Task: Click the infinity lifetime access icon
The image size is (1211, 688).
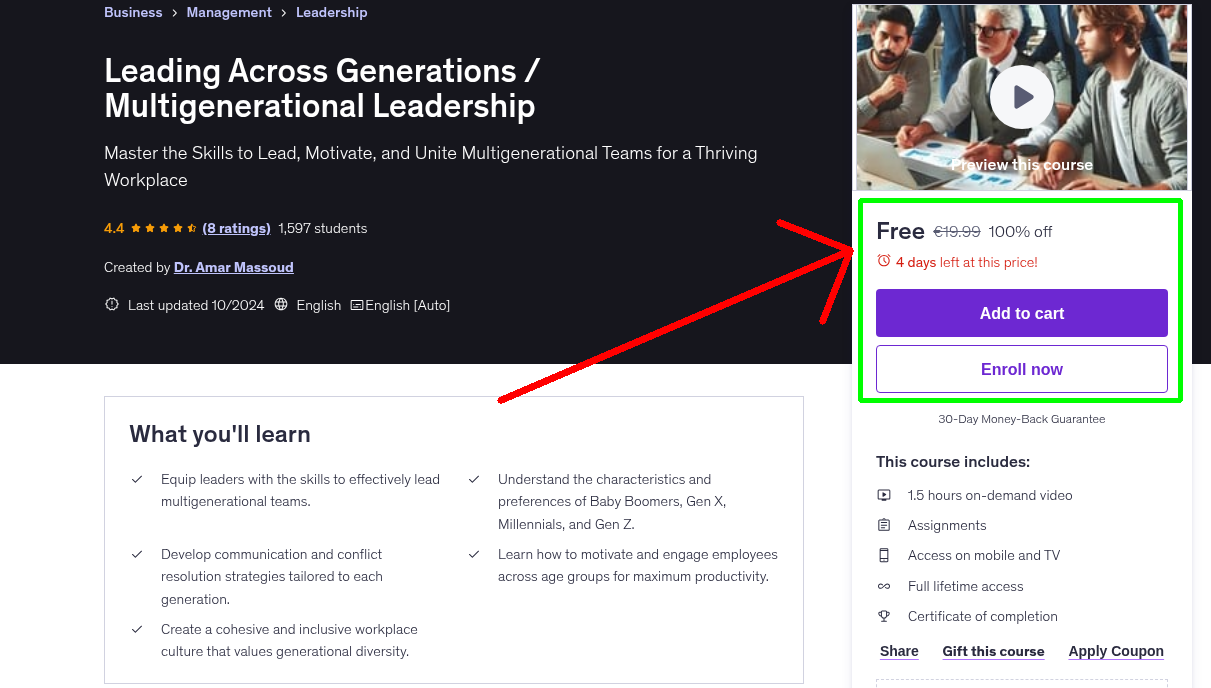Action: 884,586
